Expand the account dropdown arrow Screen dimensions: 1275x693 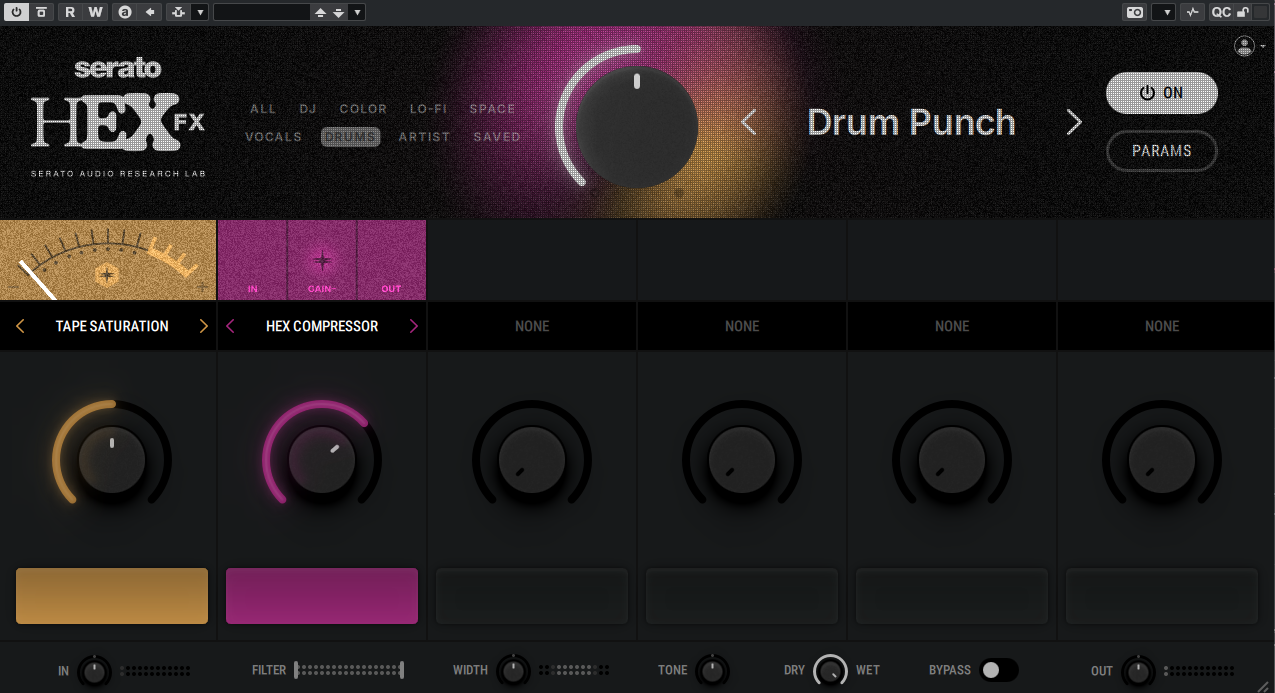pos(1263,47)
